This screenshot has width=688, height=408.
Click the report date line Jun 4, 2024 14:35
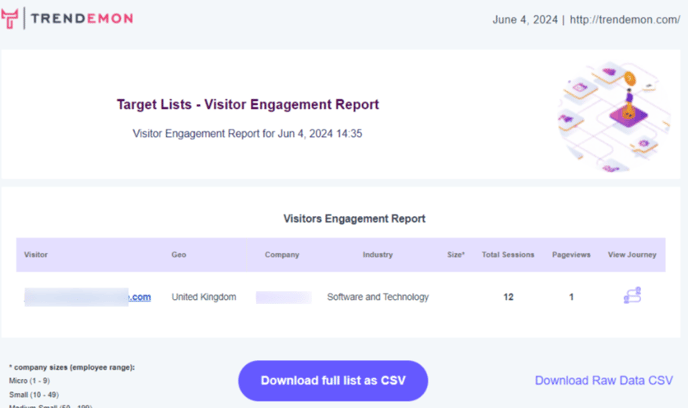click(x=247, y=133)
